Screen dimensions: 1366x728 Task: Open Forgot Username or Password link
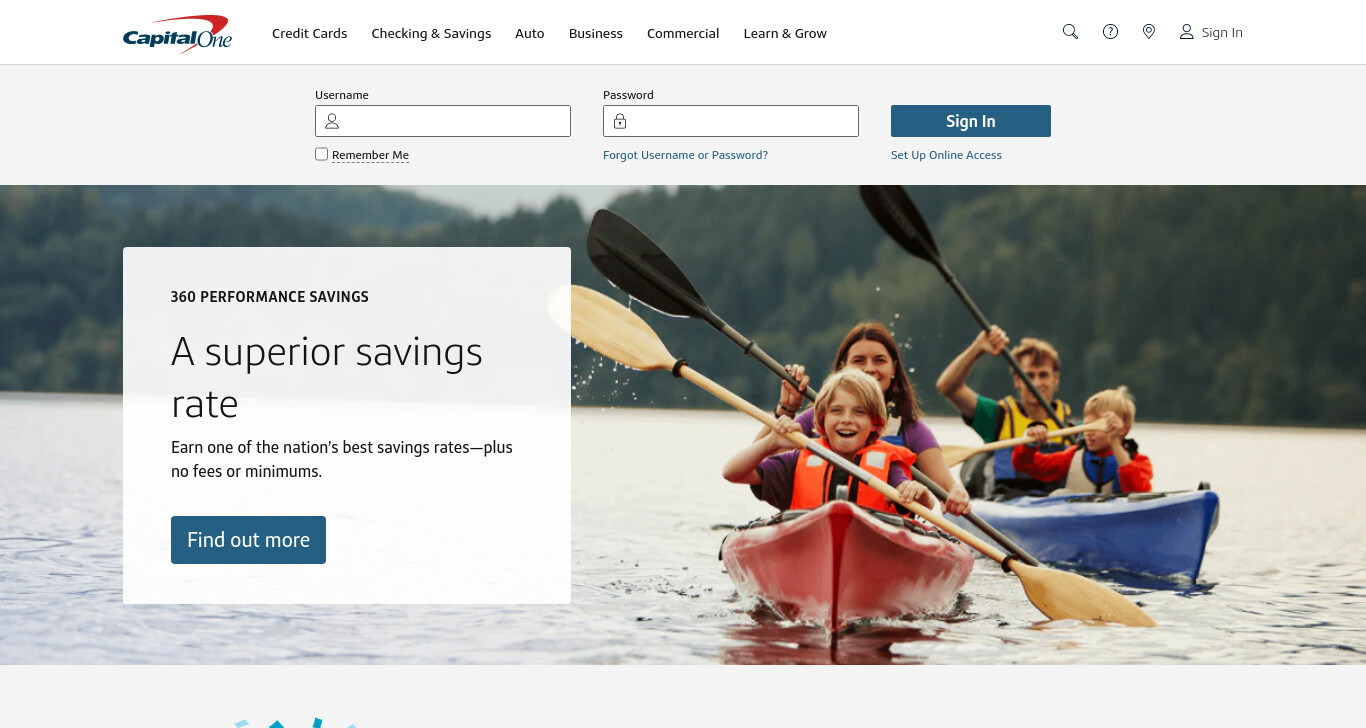[x=685, y=155]
